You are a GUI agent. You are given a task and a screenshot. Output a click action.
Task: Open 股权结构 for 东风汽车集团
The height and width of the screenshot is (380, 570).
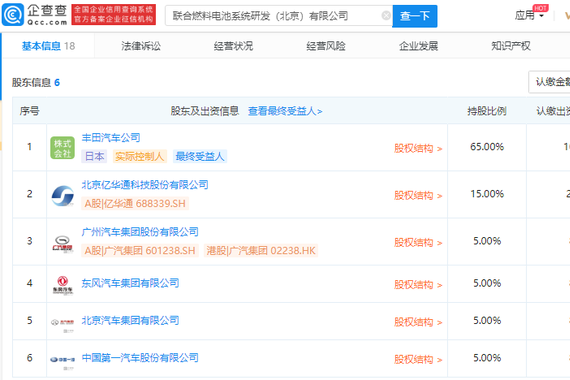pyautogui.click(x=418, y=284)
